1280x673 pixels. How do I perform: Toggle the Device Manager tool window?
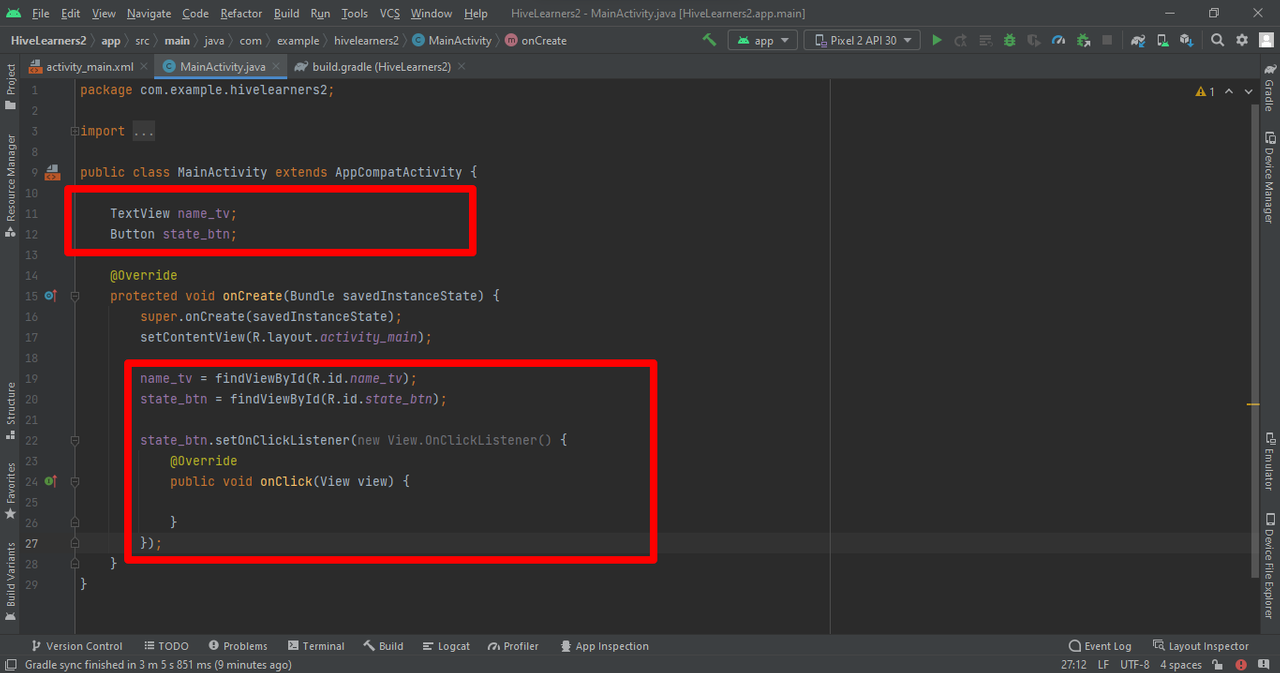1269,177
